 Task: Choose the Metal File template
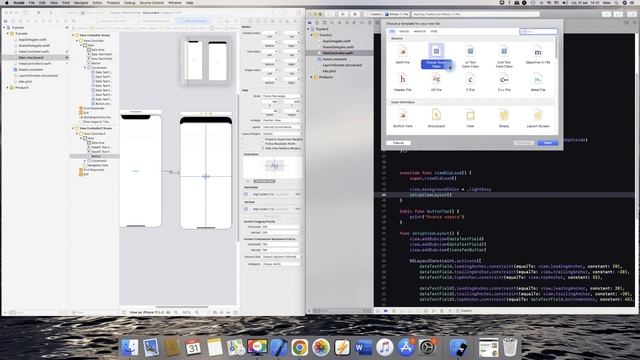(x=538, y=82)
